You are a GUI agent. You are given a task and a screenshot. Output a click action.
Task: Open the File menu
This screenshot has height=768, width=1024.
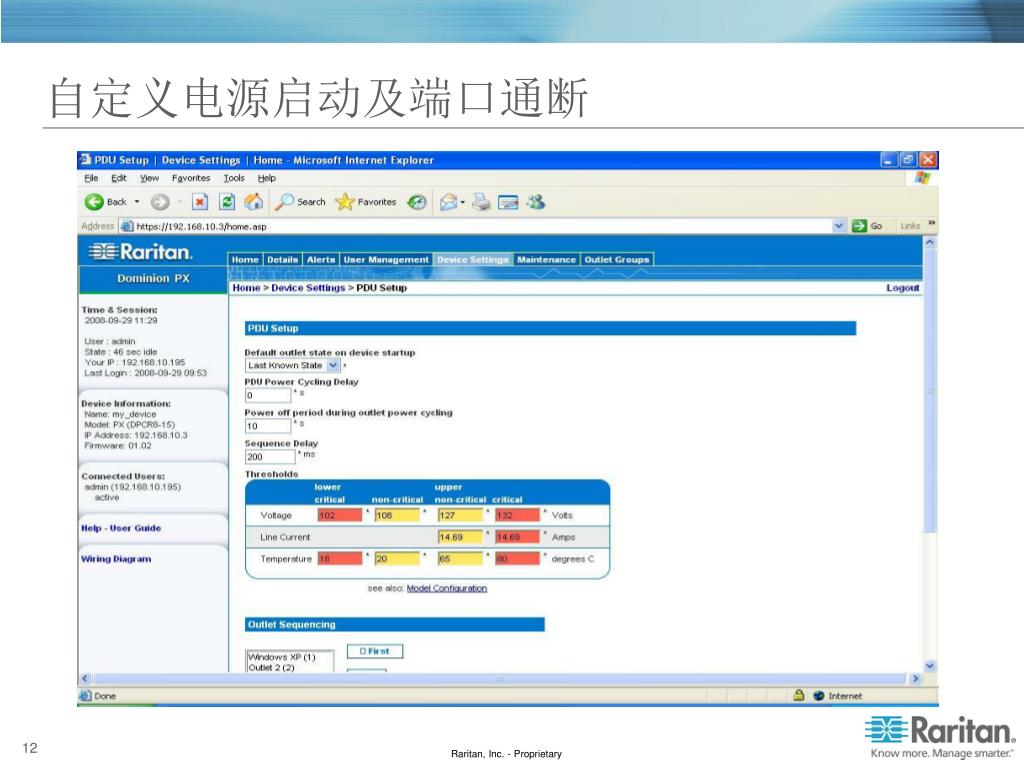point(91,178)
